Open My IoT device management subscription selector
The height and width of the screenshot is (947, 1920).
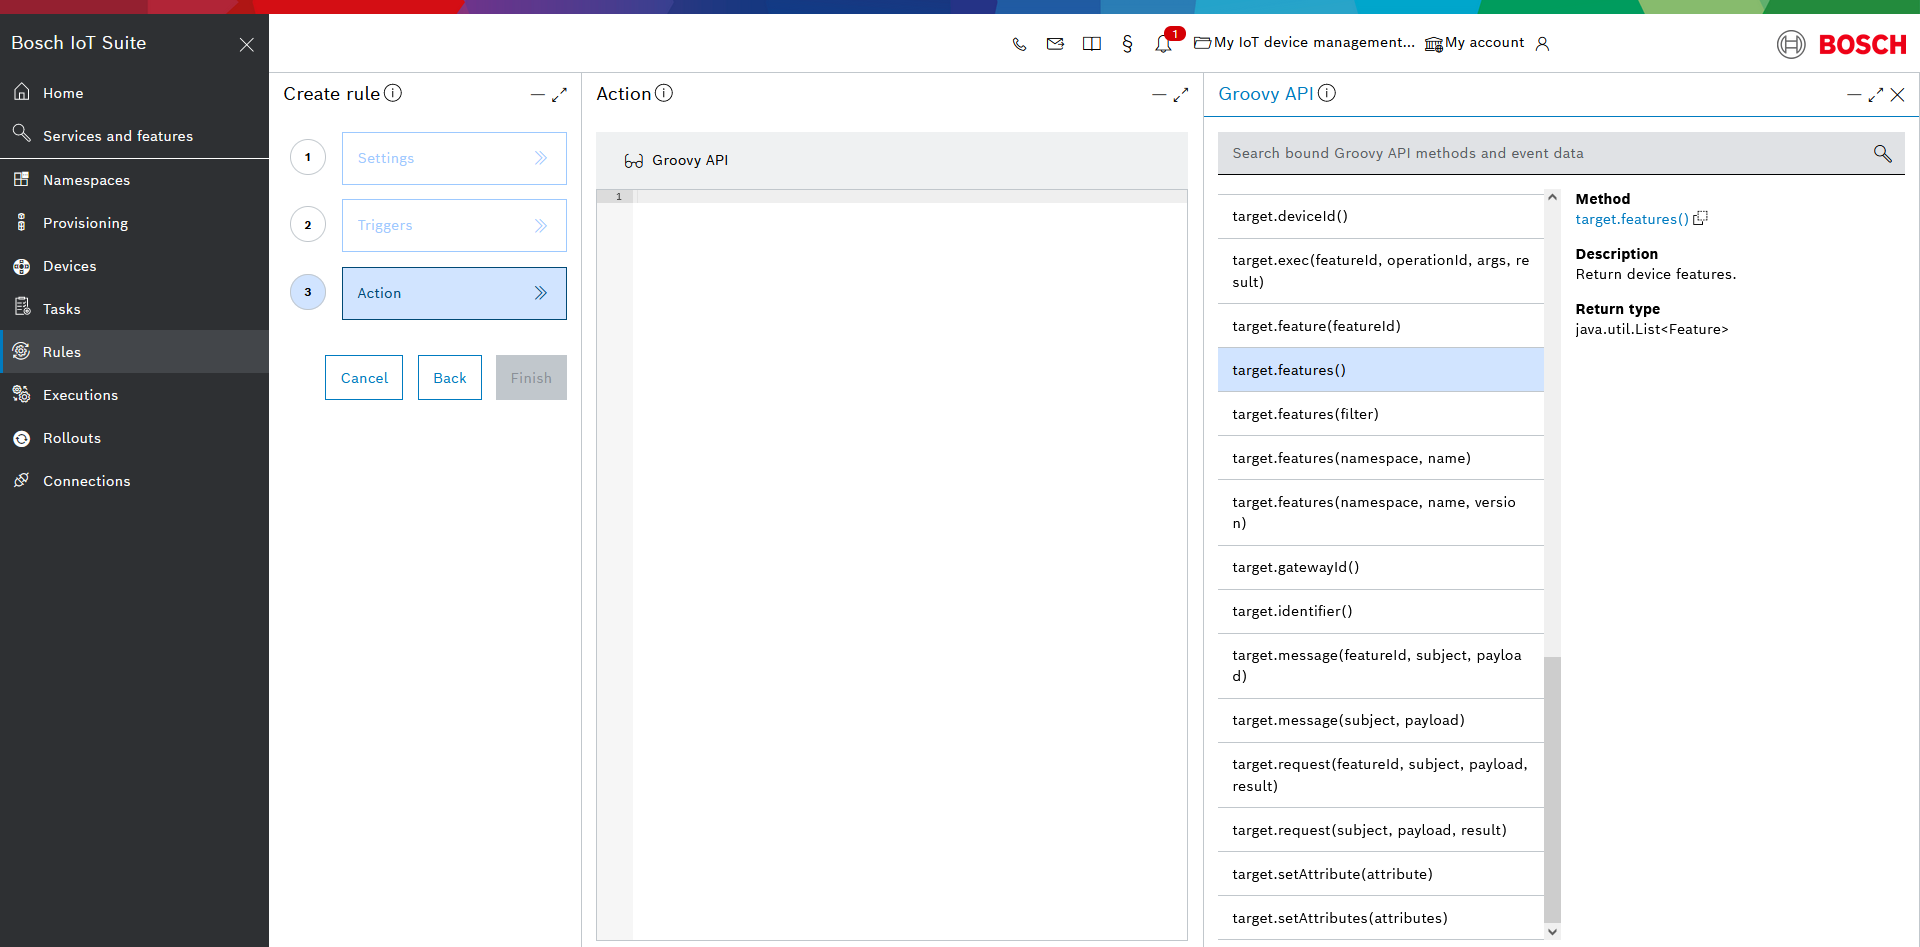tap(1304, 43)
